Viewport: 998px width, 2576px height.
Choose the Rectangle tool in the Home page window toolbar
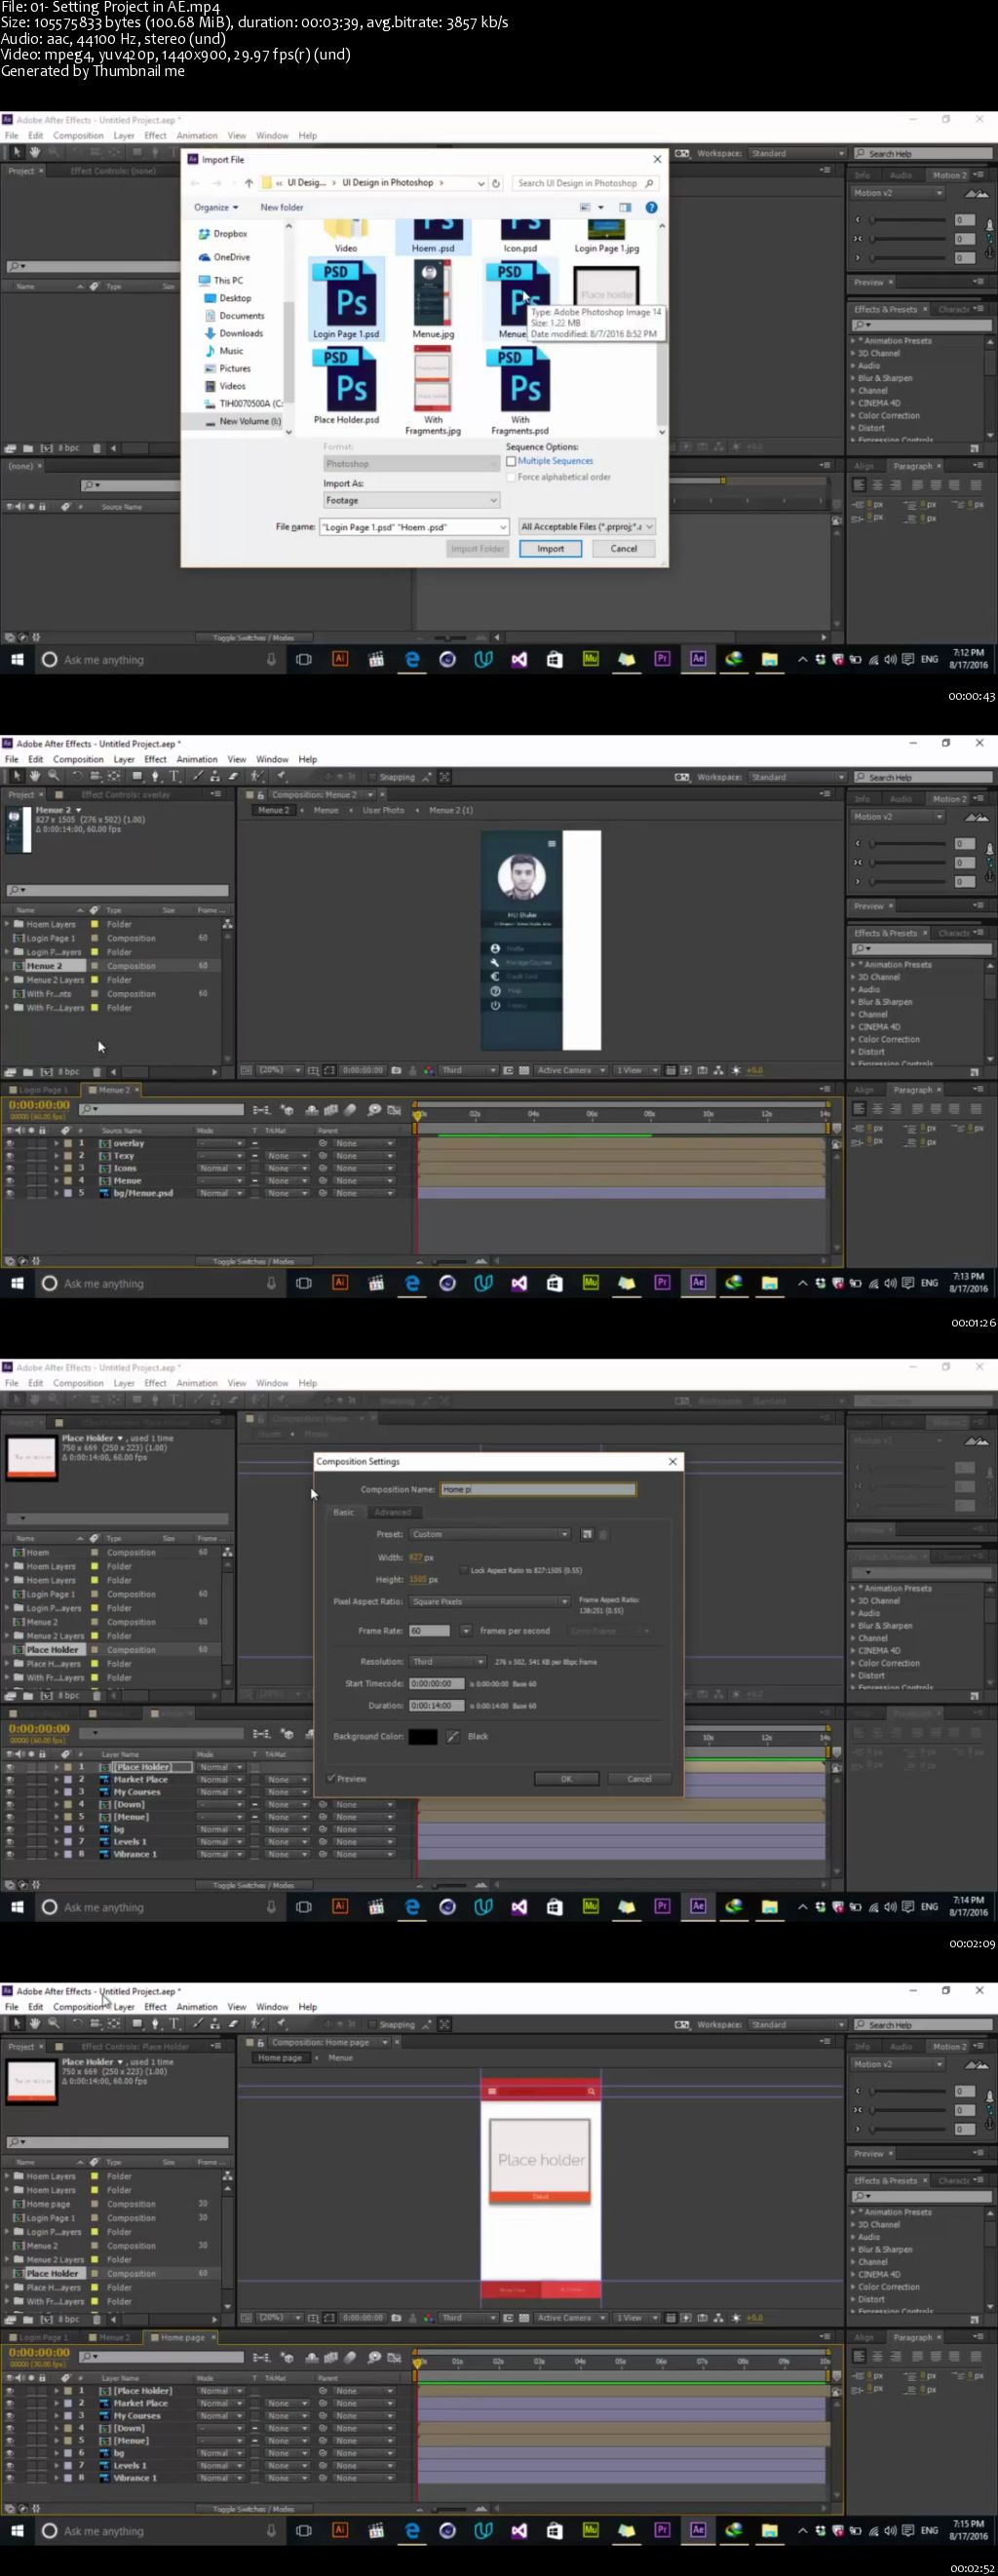point(136,2023)
